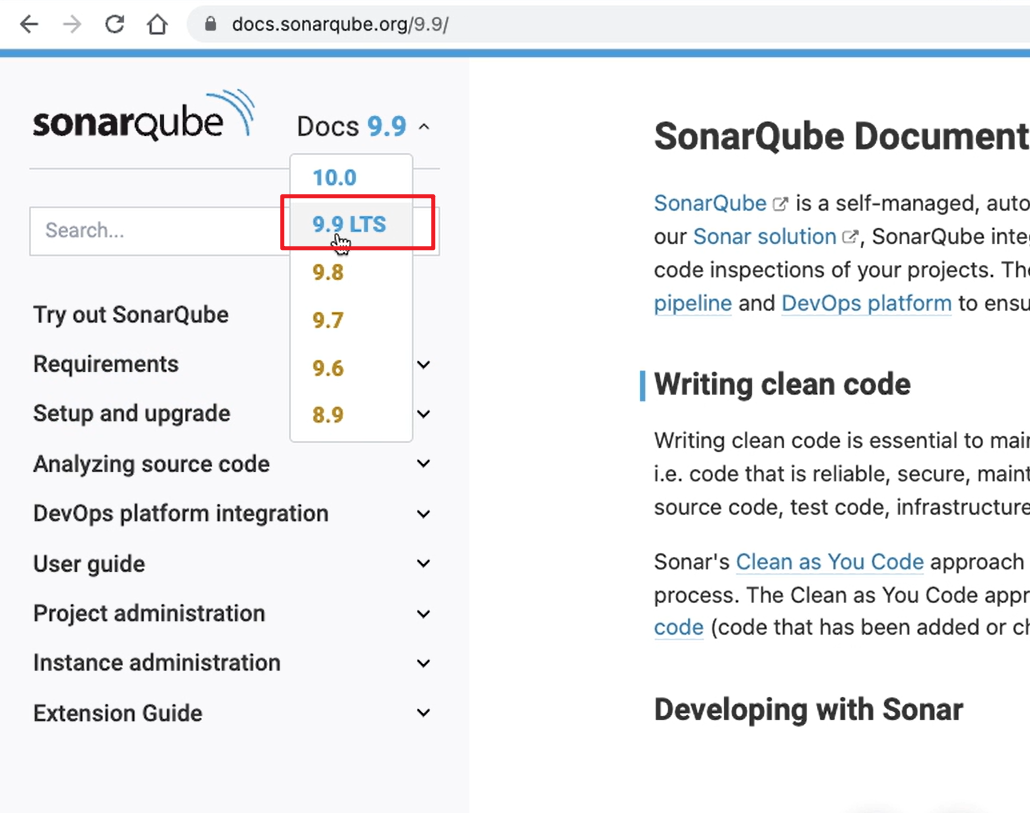Open Extension Guide sidebar item
Image resolution: width=1030 pixels, height=813 pixels.
[x=118, y=713]
